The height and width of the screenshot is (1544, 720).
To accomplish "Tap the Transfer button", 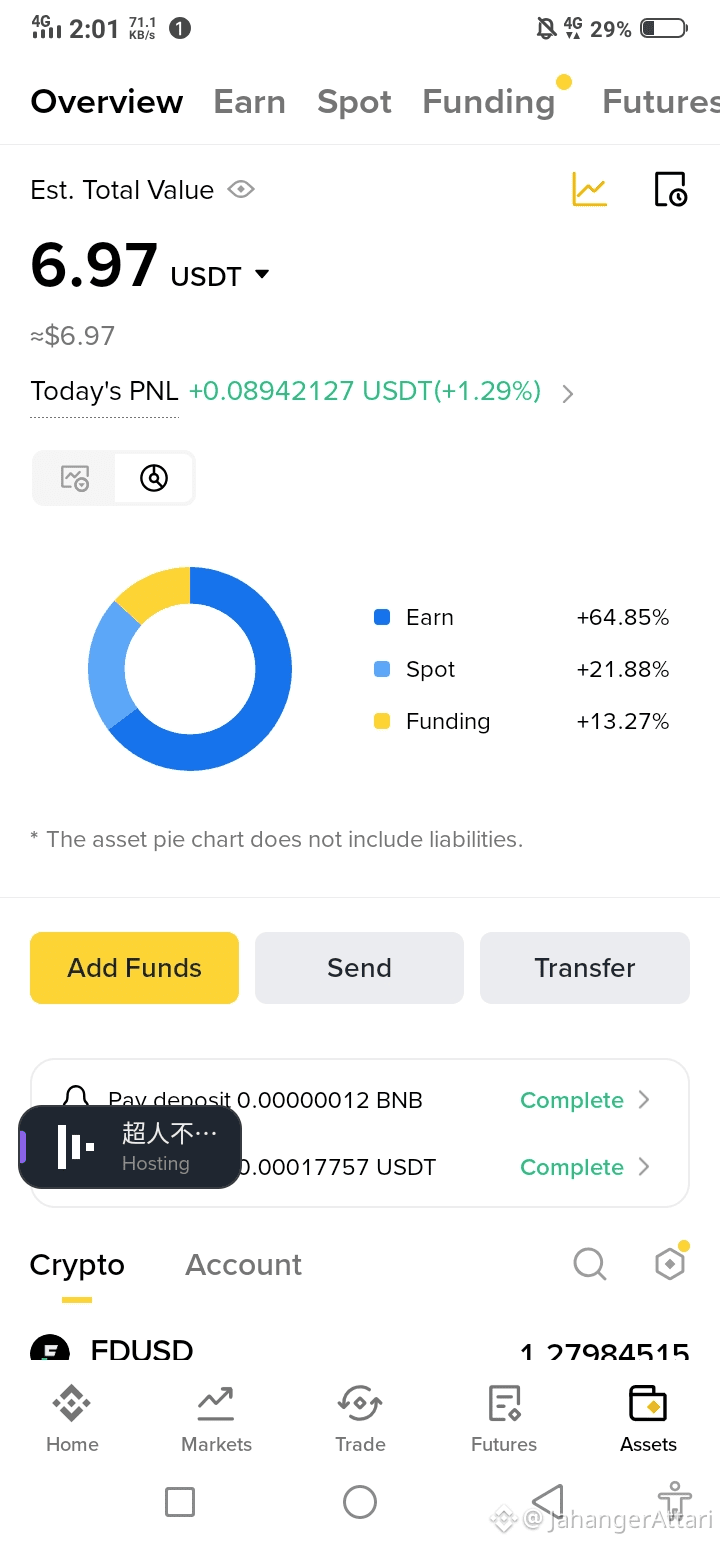I will coord(585,968).
